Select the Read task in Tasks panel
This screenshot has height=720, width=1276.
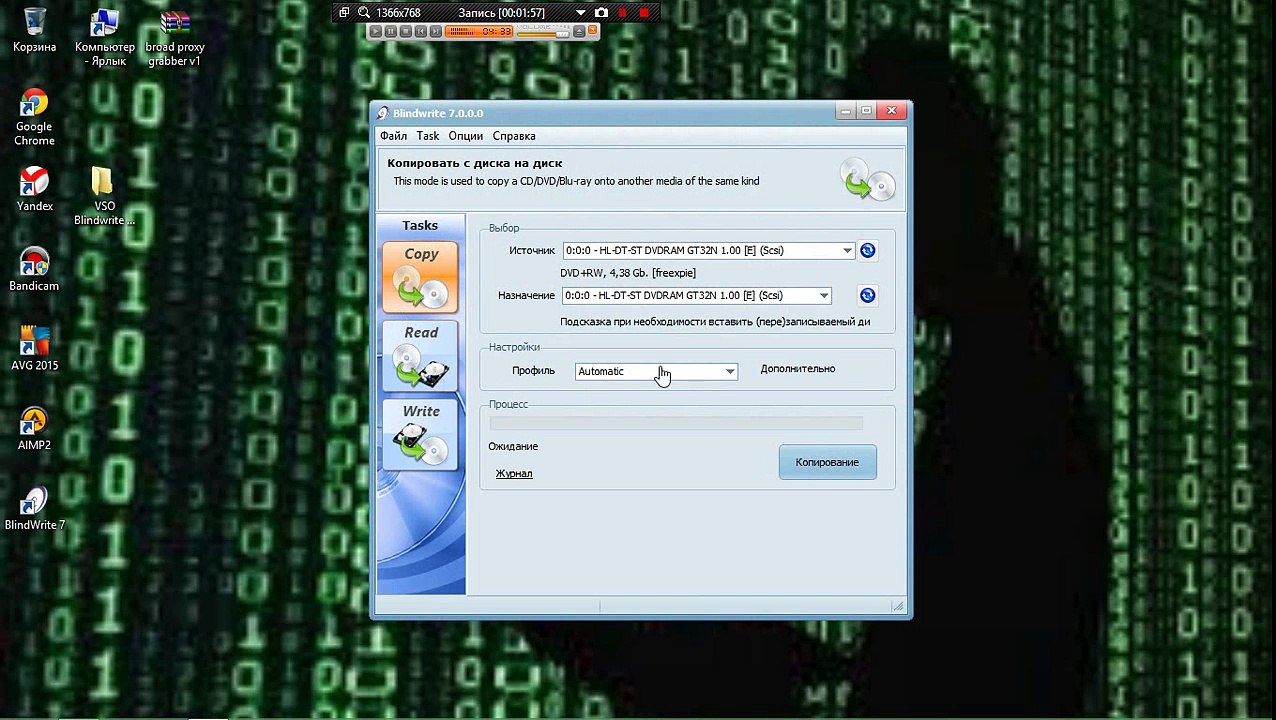point(420,356)
